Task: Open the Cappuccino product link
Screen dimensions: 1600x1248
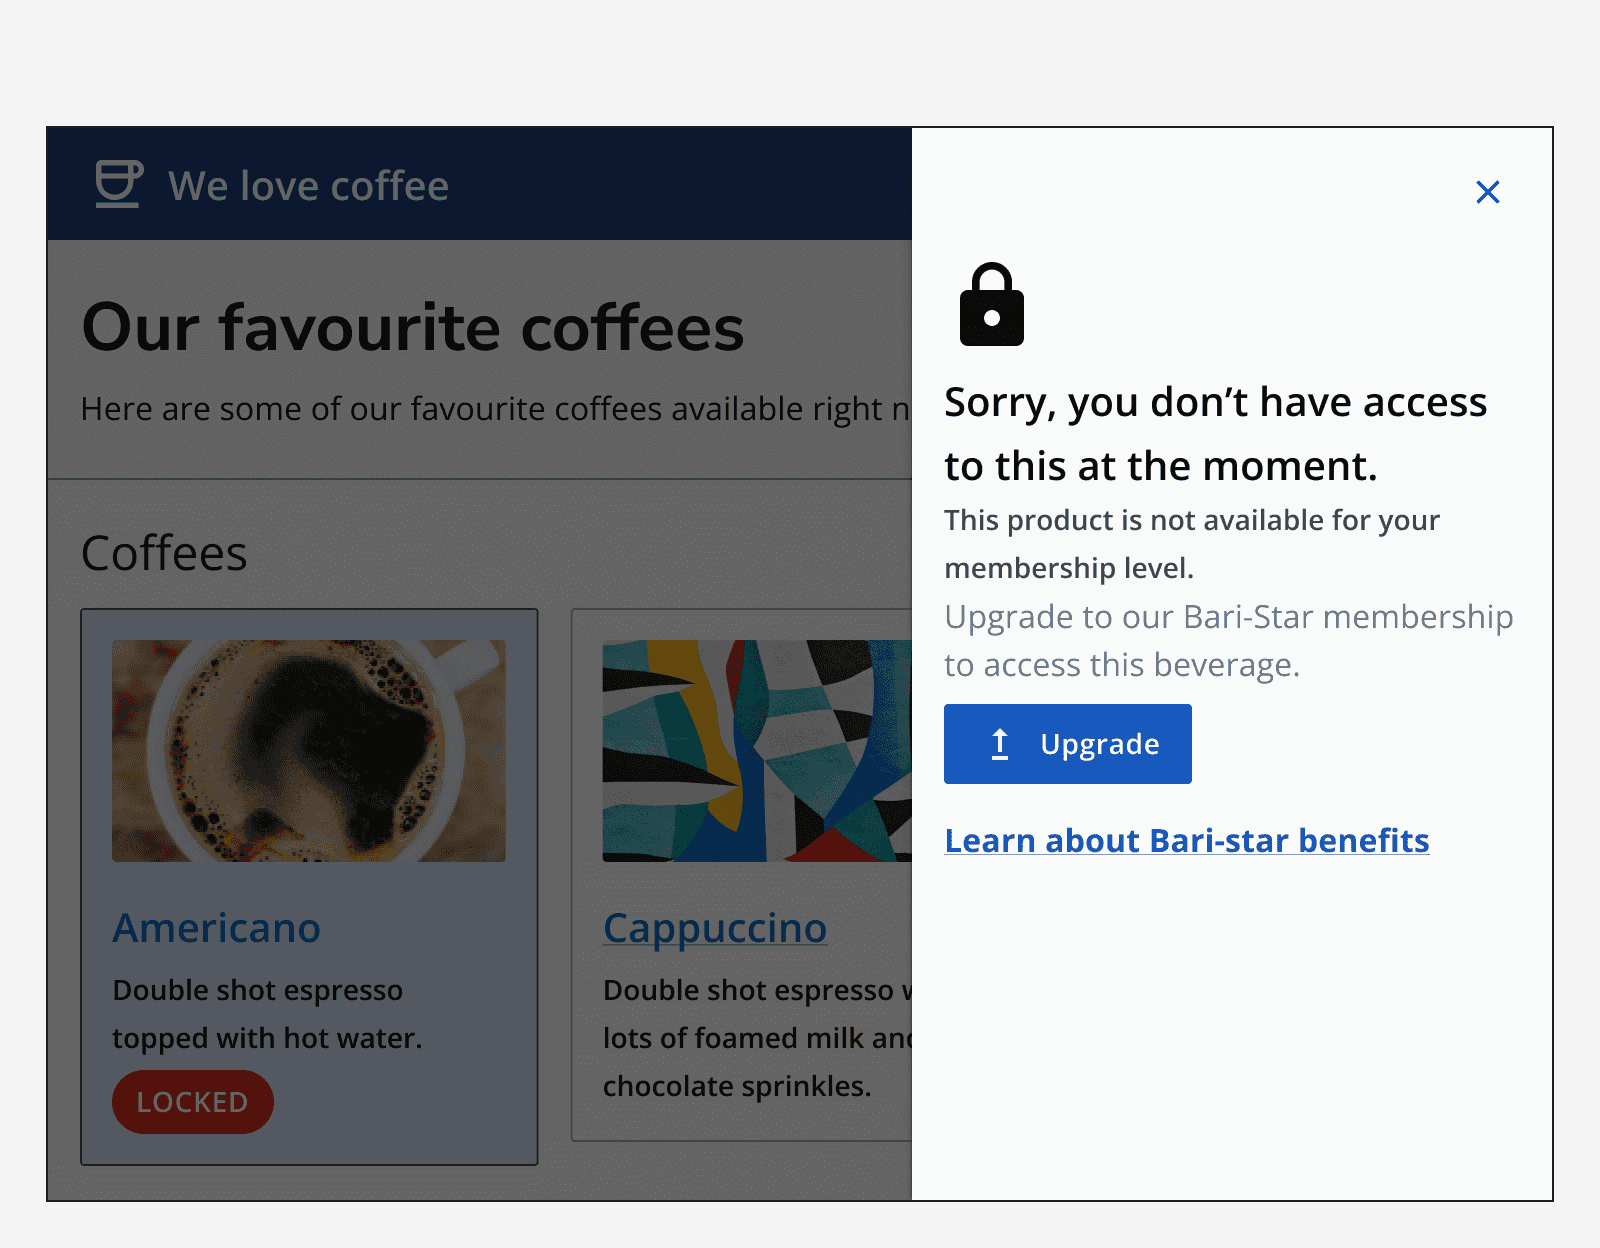Action: [714, 928]
